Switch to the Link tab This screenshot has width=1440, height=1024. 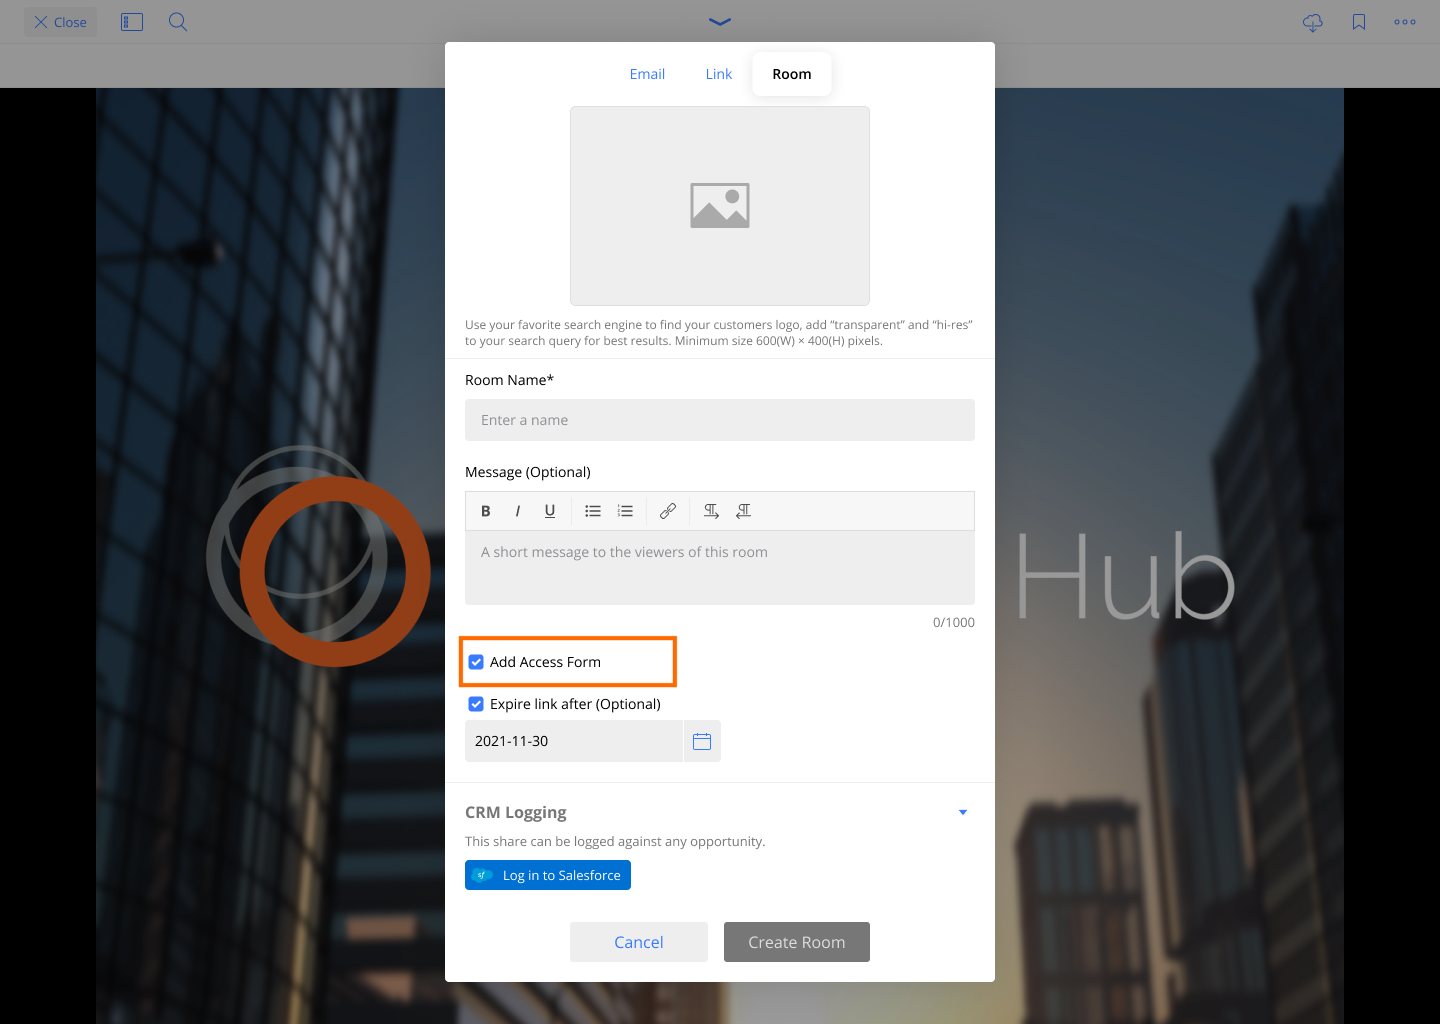(x=718, y=74)
